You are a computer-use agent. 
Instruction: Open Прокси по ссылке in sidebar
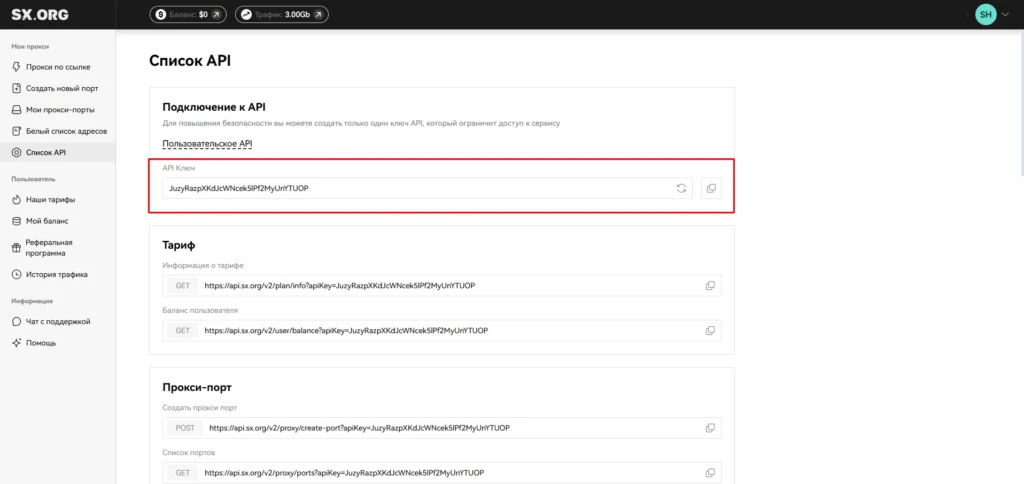pos(57,67)
